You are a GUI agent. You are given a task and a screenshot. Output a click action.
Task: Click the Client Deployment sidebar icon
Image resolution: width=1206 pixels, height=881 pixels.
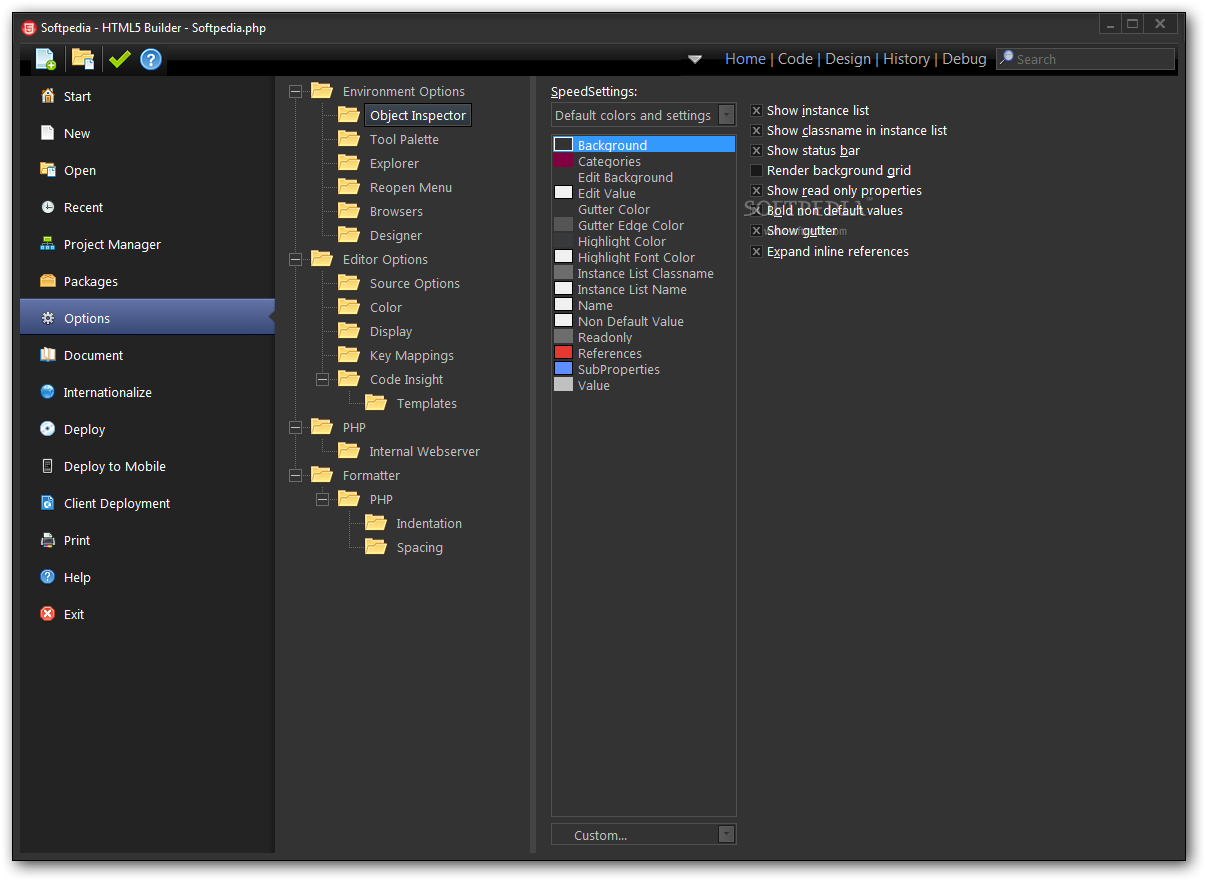click(47, 503)
